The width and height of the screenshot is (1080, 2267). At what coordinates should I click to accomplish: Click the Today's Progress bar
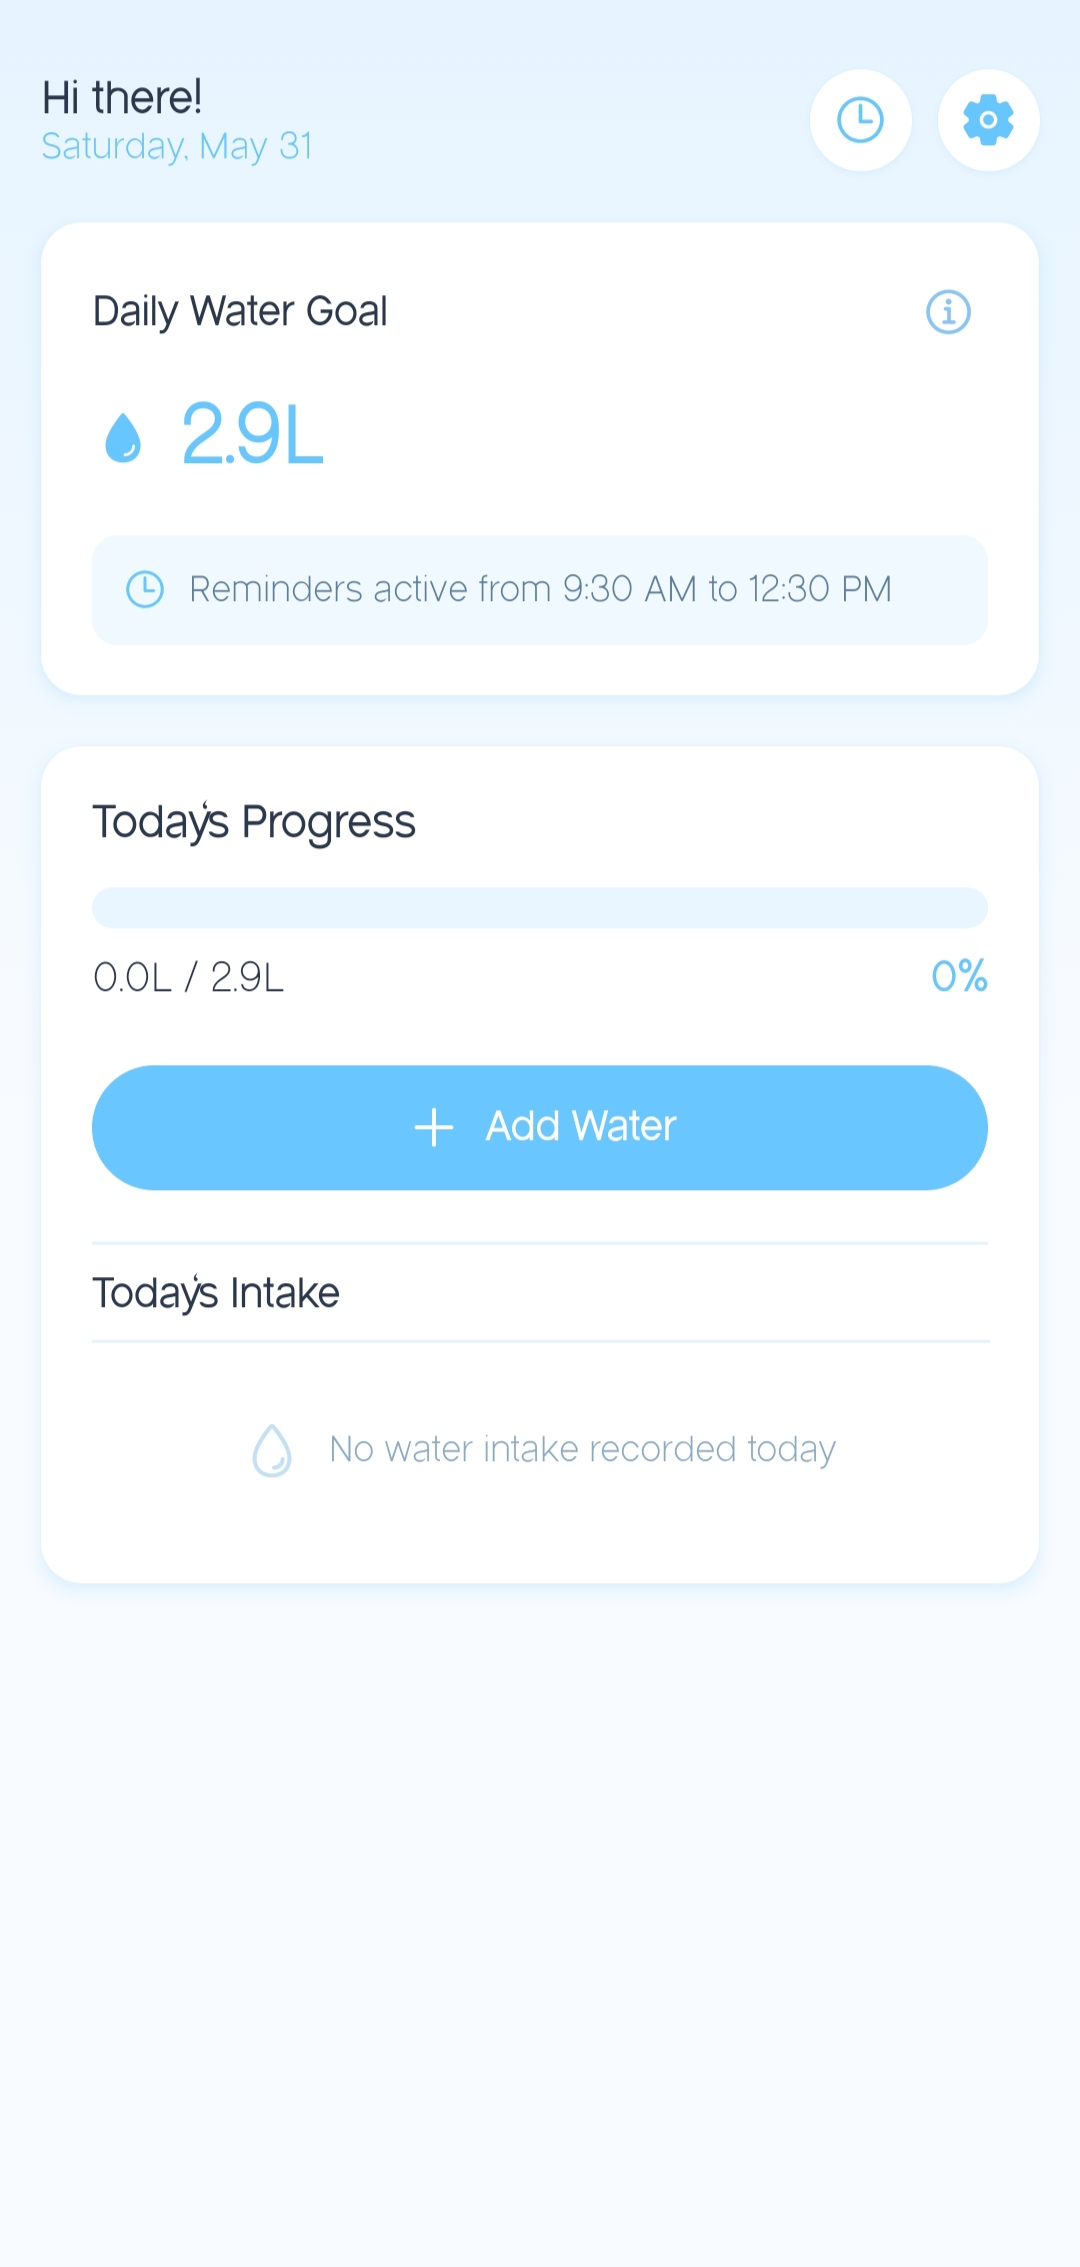click(x=540, y=908)
